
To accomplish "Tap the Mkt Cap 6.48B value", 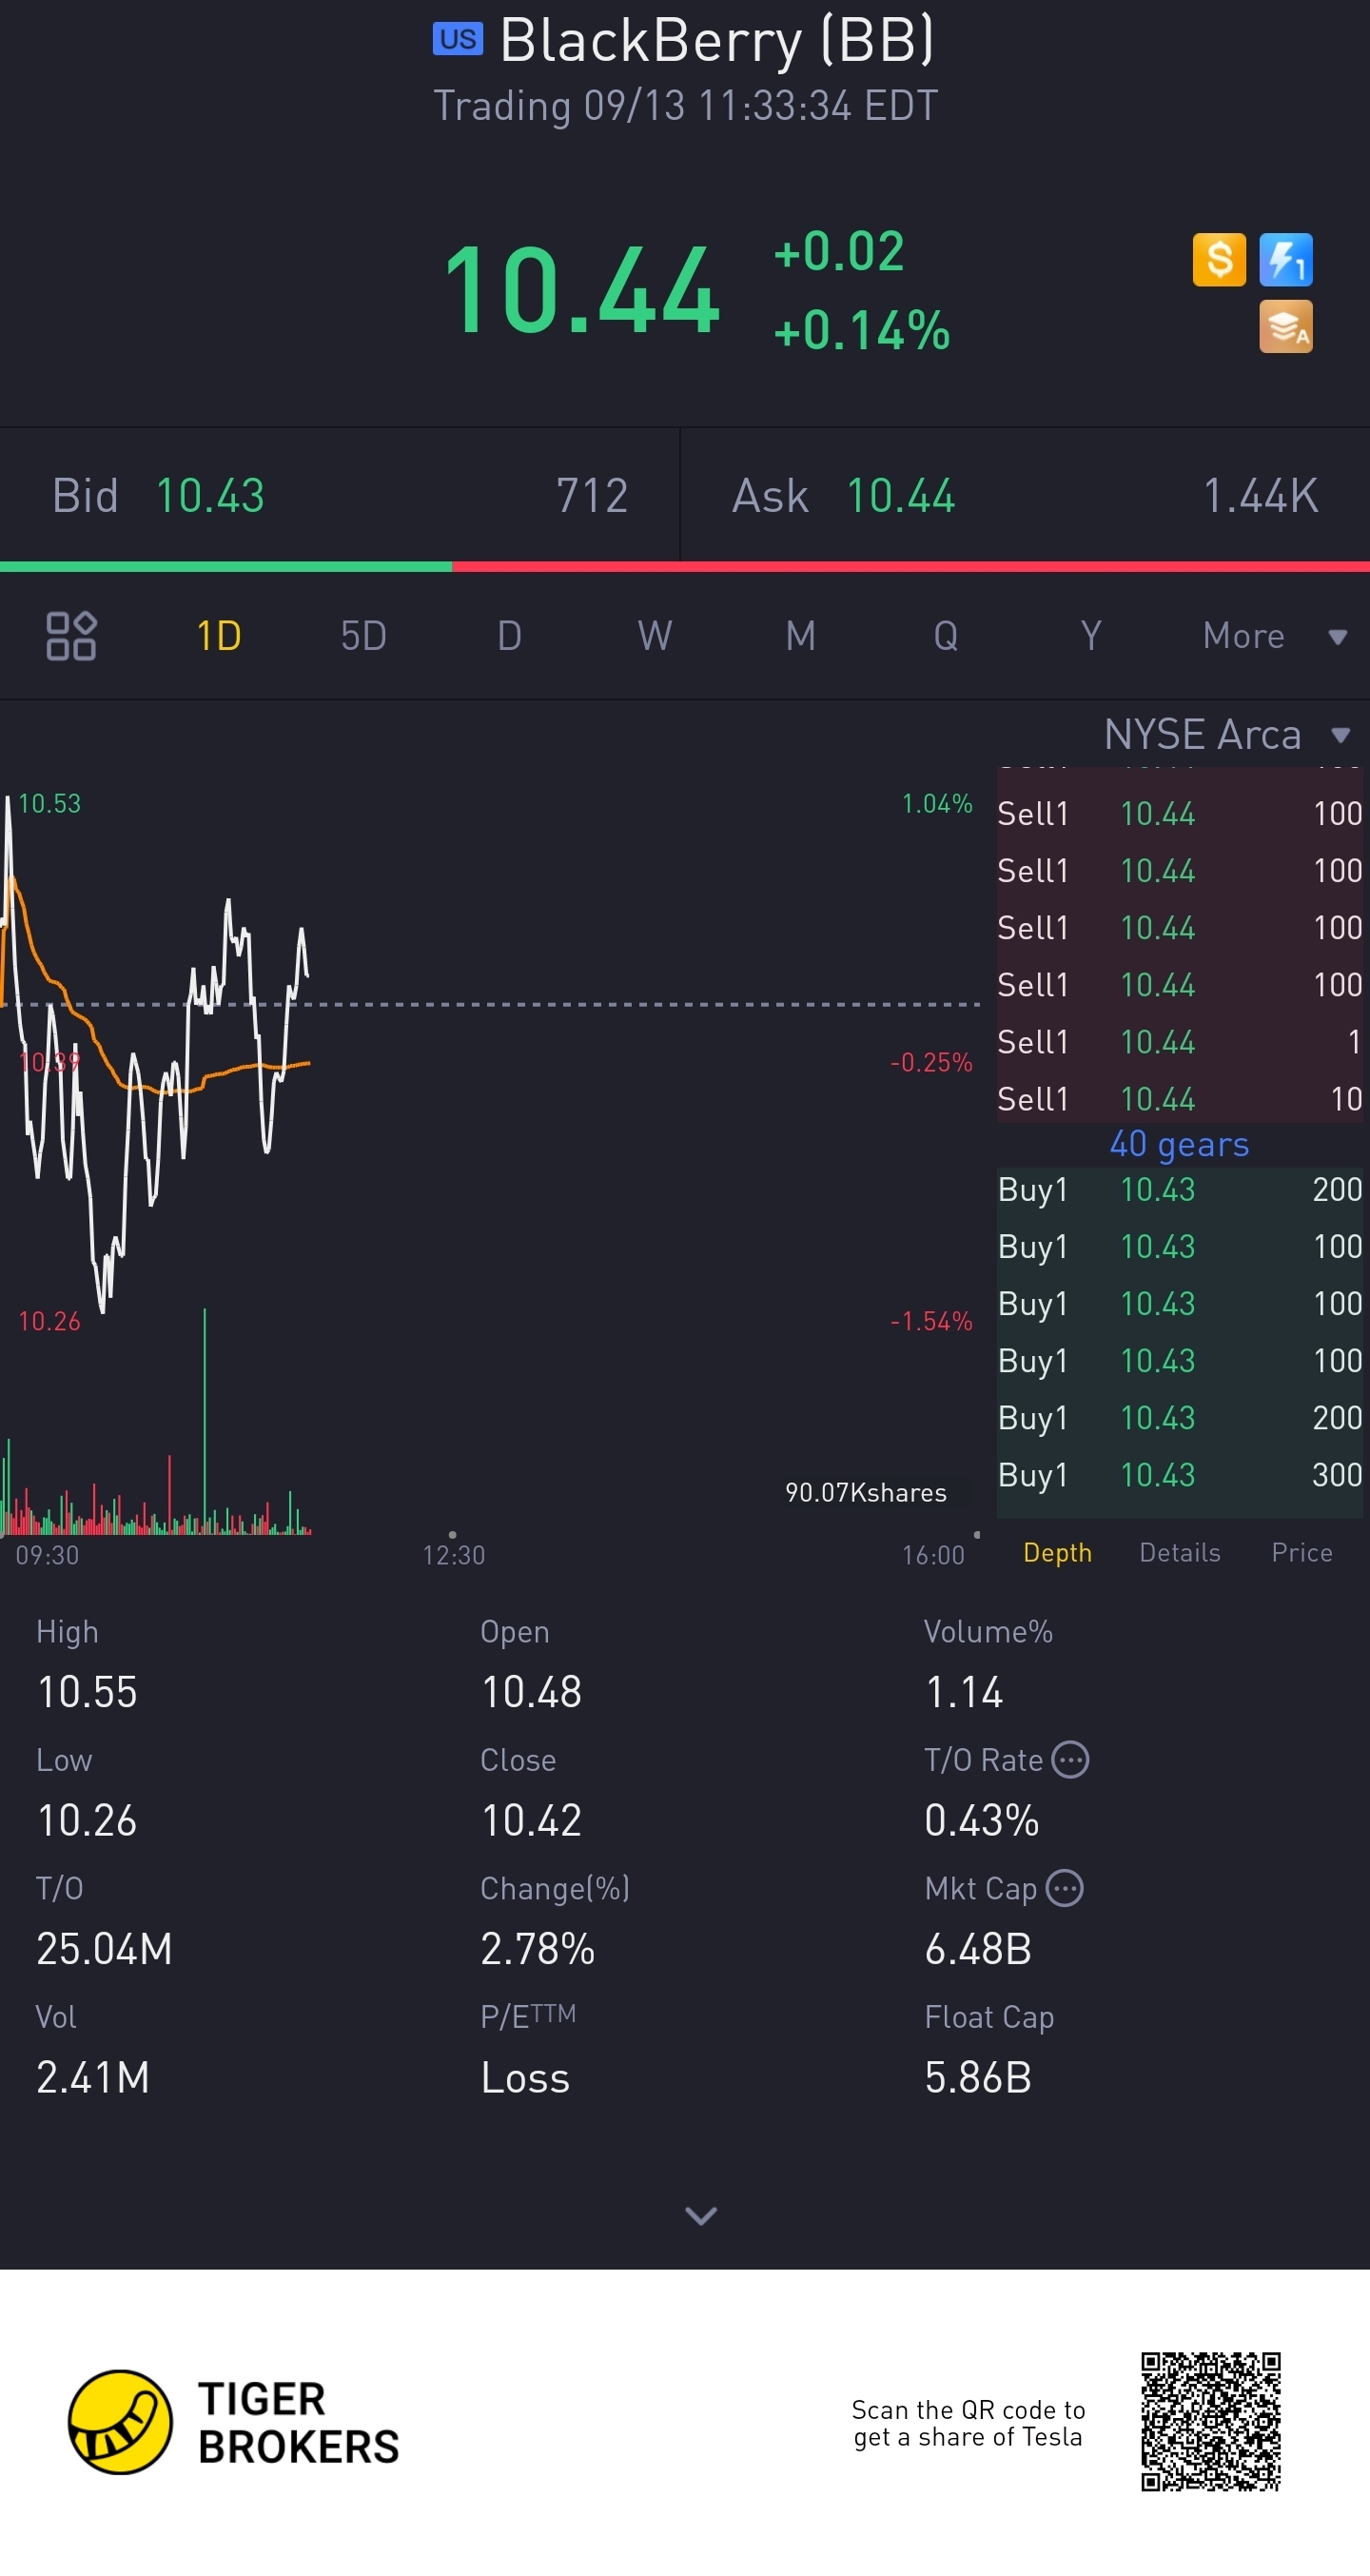I will (x=978, y=1949).
